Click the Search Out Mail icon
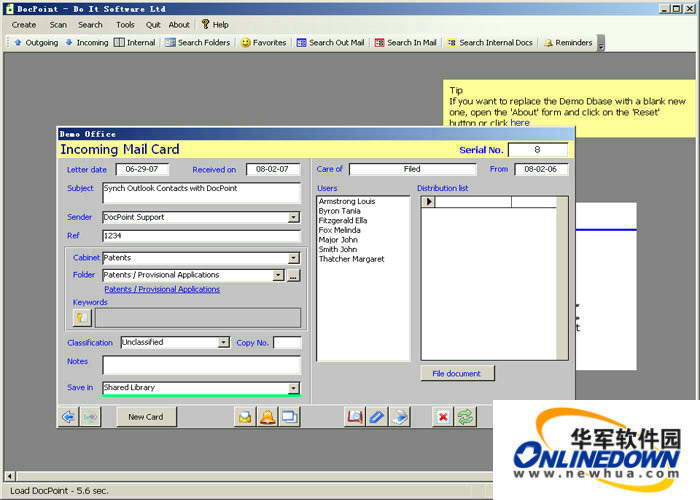700x500 pixels. [302, 42]
